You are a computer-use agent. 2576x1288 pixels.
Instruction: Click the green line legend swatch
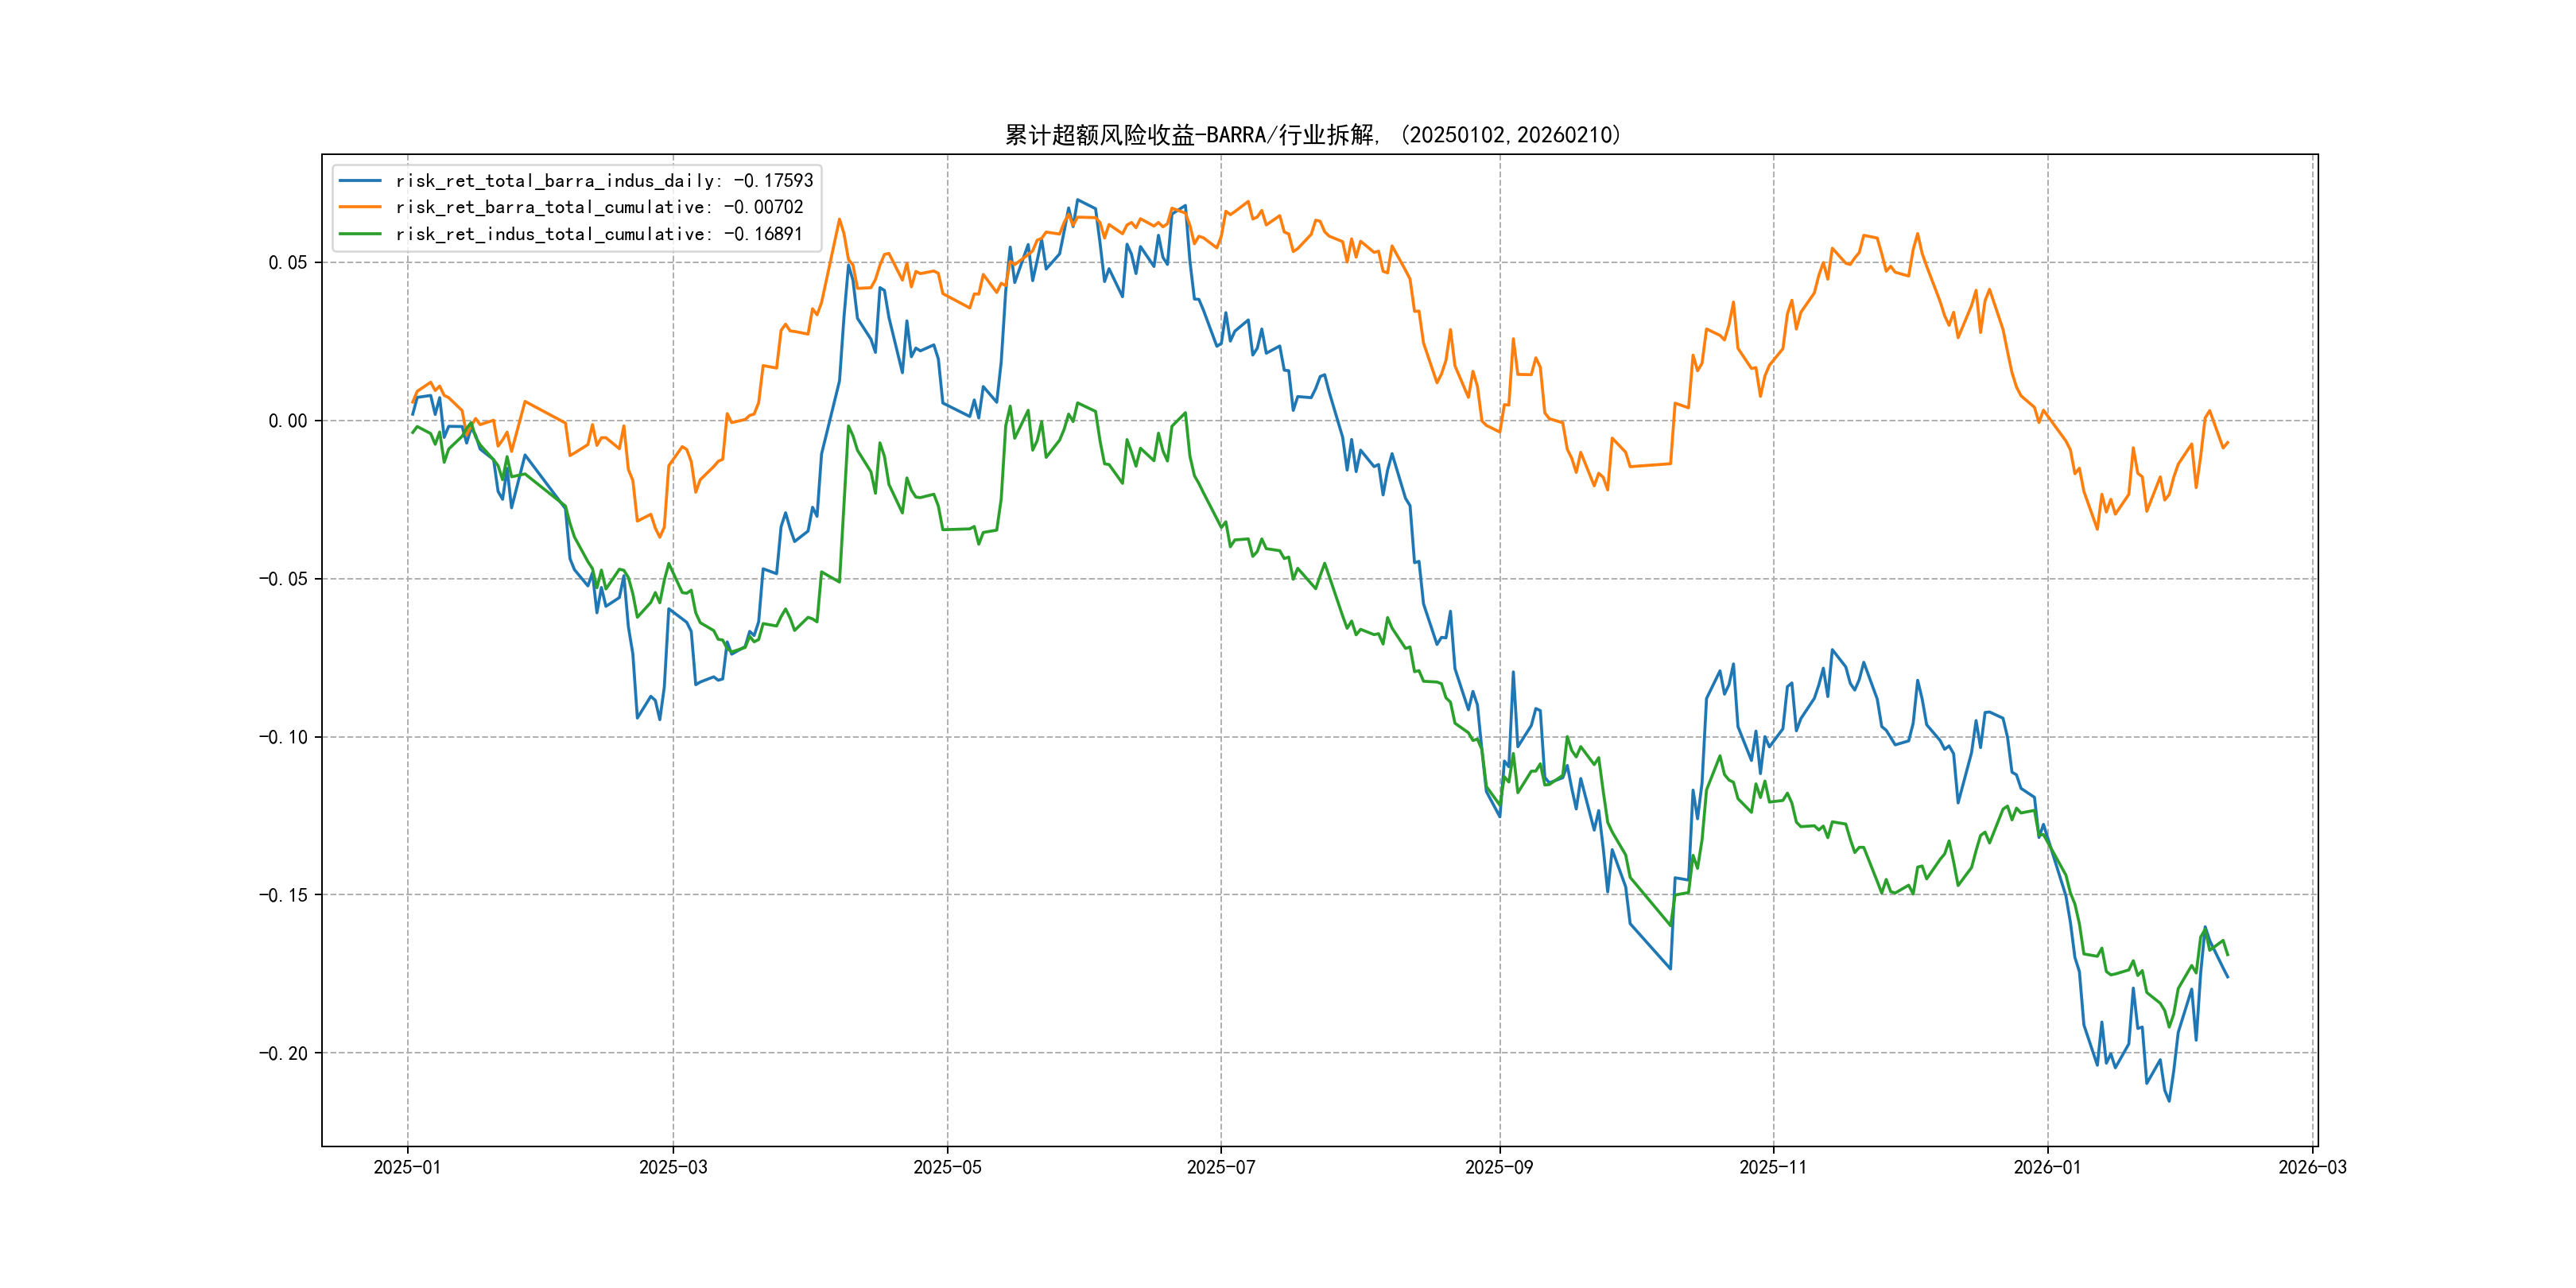360,234
